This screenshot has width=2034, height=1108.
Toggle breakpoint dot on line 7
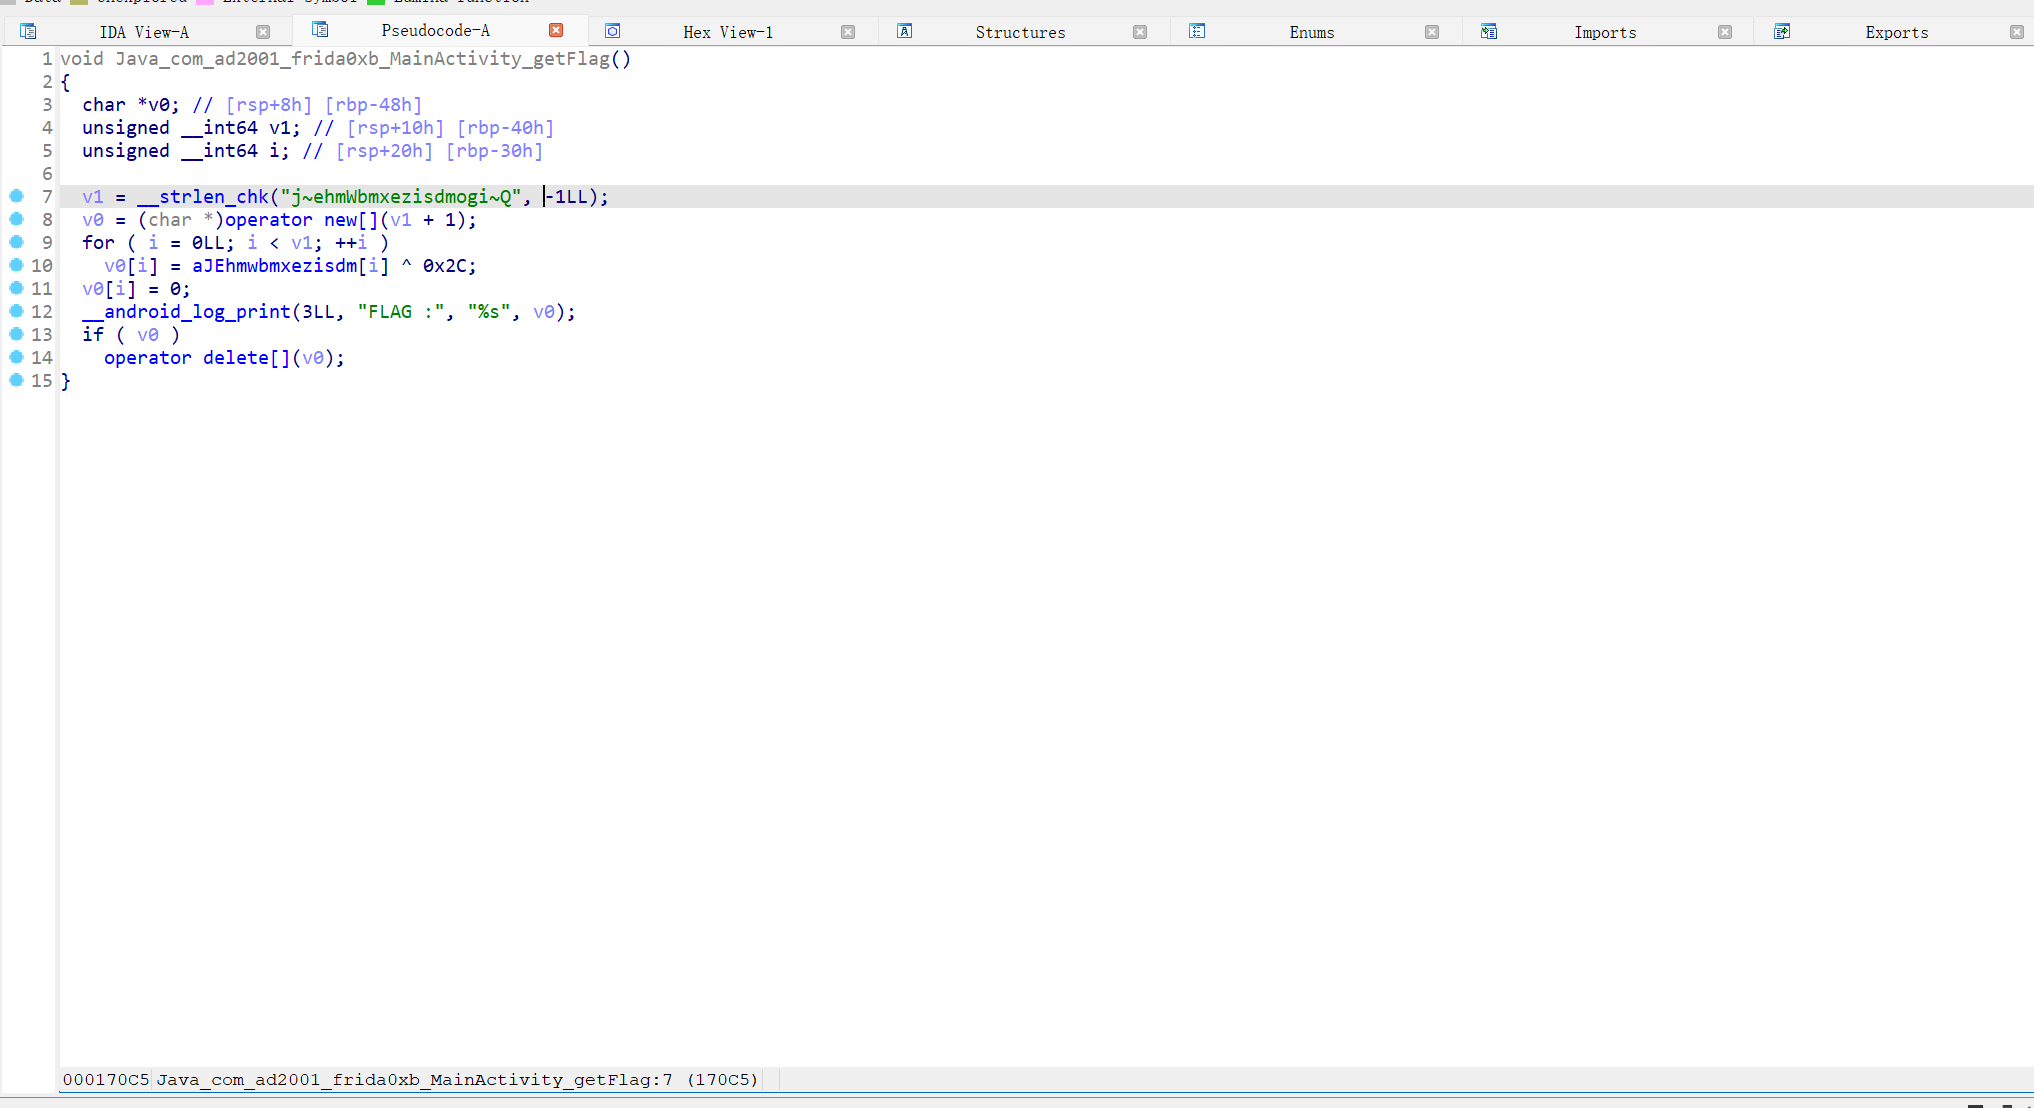point(16,196)
